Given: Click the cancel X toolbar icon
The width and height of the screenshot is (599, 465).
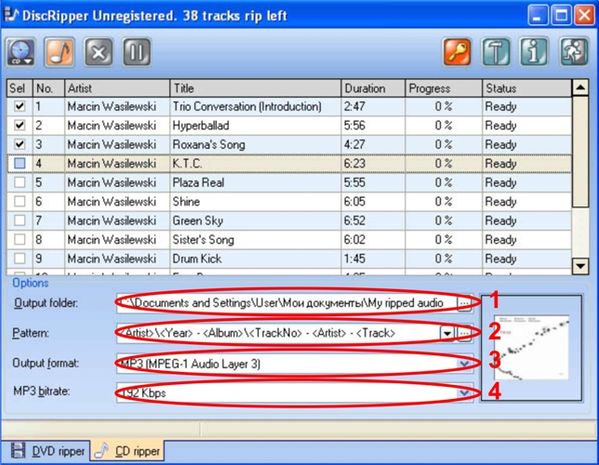Looking at the screenshot, I should [98, 52].
